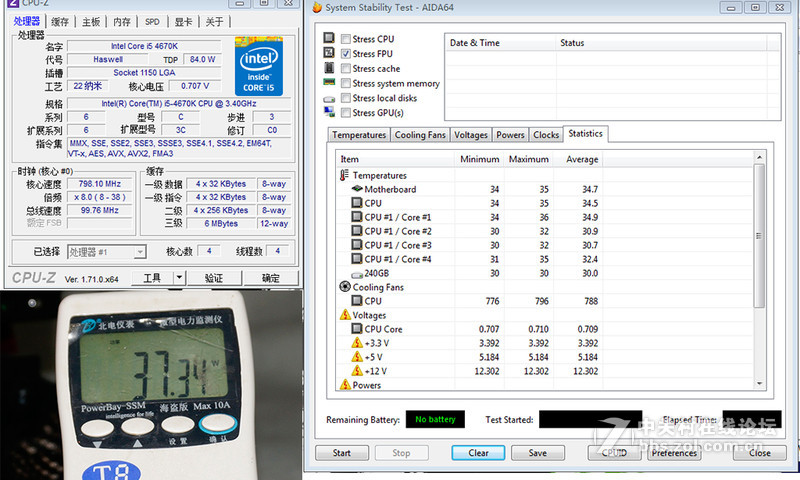Click the Minimum column header
Viewport: 800px width, 480px height.
pyautogui.click(x=480, y=159)
